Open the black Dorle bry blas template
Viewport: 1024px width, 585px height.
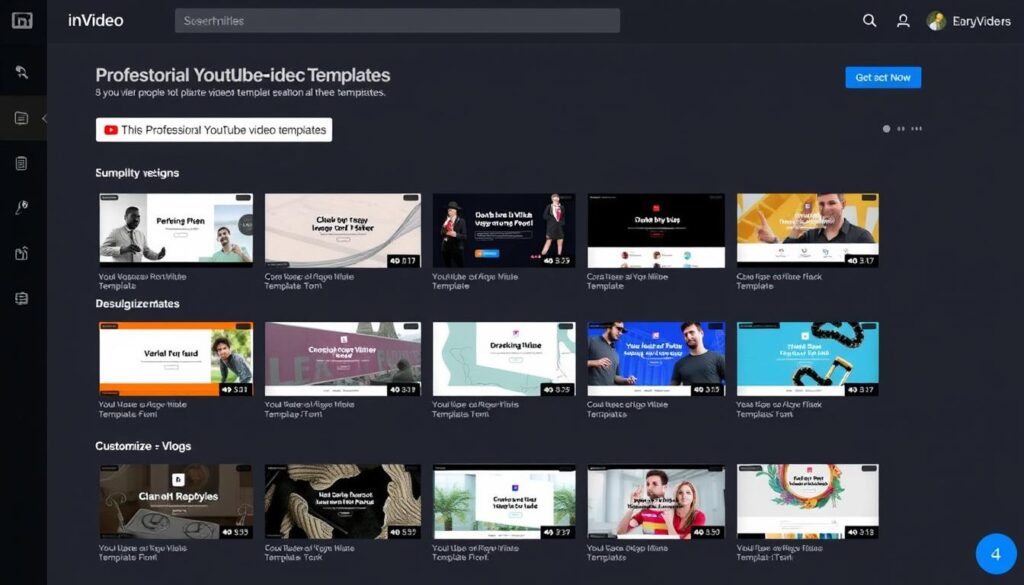click(656, 230)
